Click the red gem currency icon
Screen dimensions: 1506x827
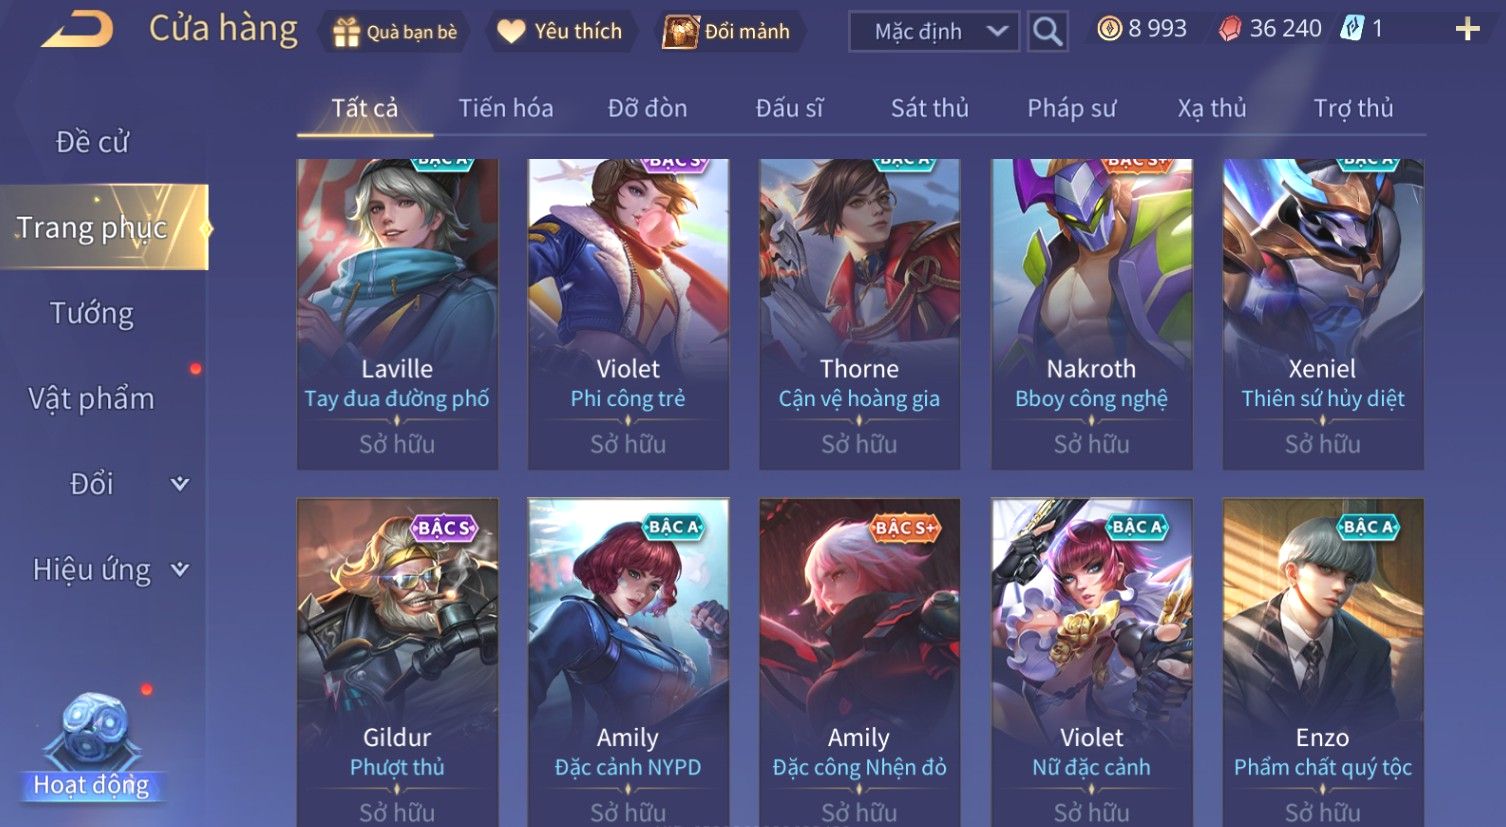1230,29
